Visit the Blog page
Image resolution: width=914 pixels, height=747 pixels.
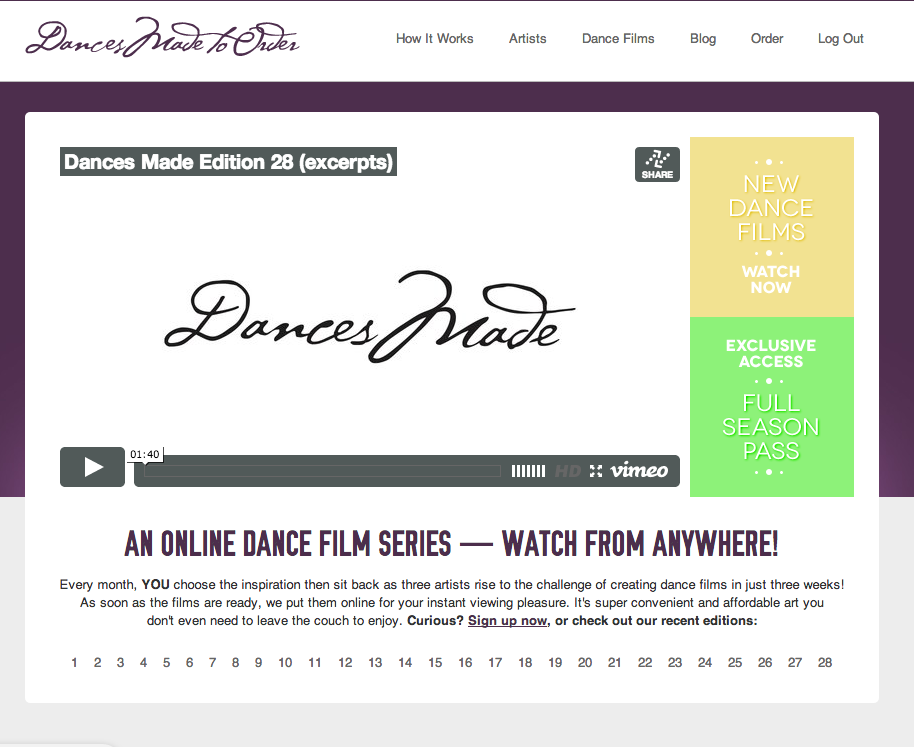point(702,38)
